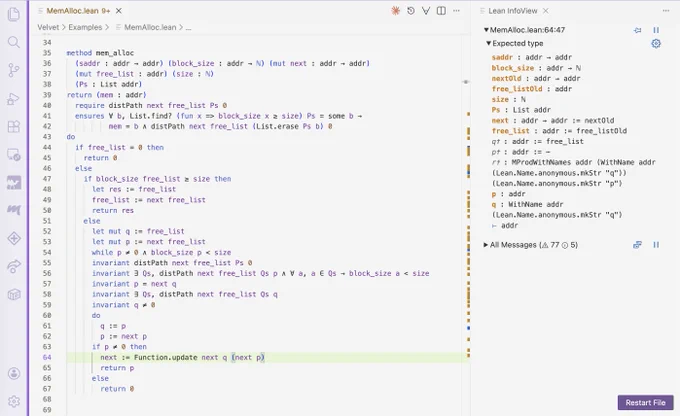Click '⊢ addr' goal in InfoView
This screenshot has height=416, width=680.
point(505,226)
